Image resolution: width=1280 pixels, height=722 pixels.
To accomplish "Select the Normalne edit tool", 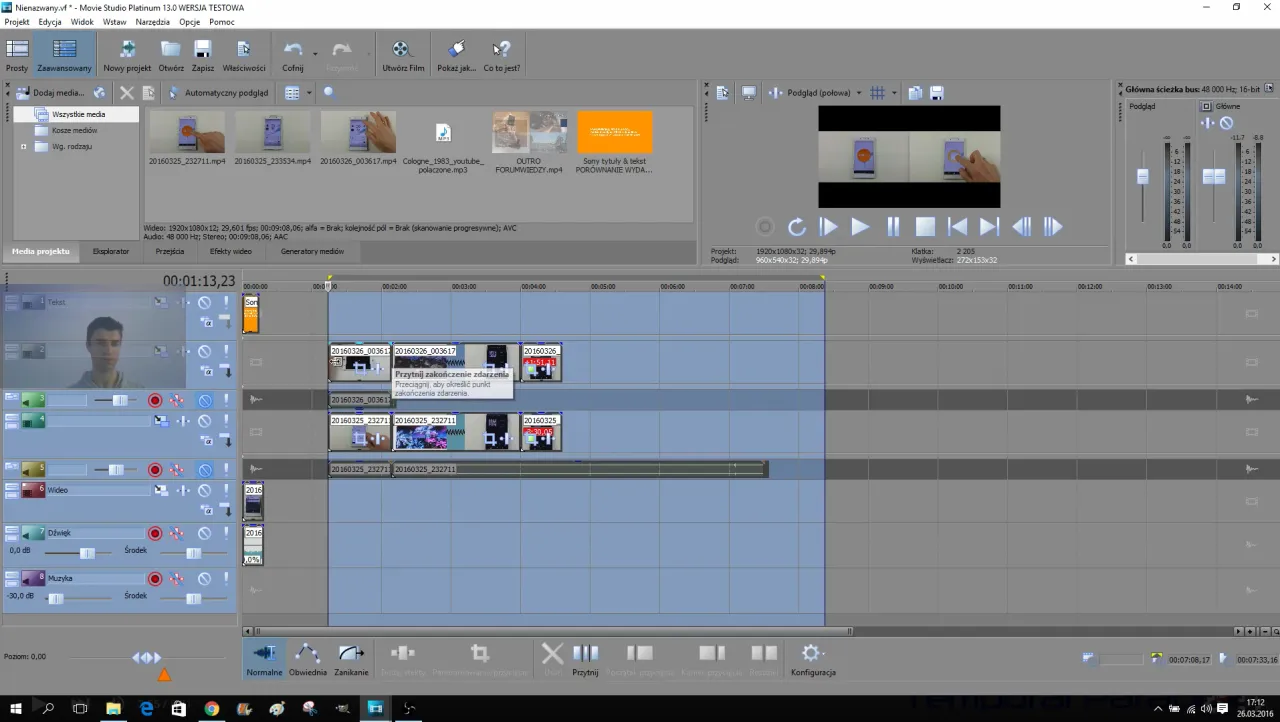I will tap(265, 660).
